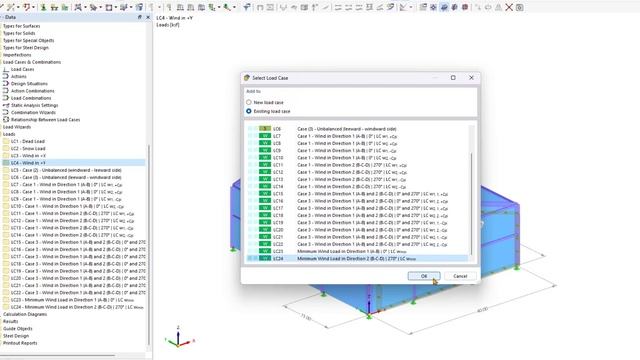Viewport: 640px width, 360px height.
Task: Open Results in navigator tree
Action: point(11,322)
